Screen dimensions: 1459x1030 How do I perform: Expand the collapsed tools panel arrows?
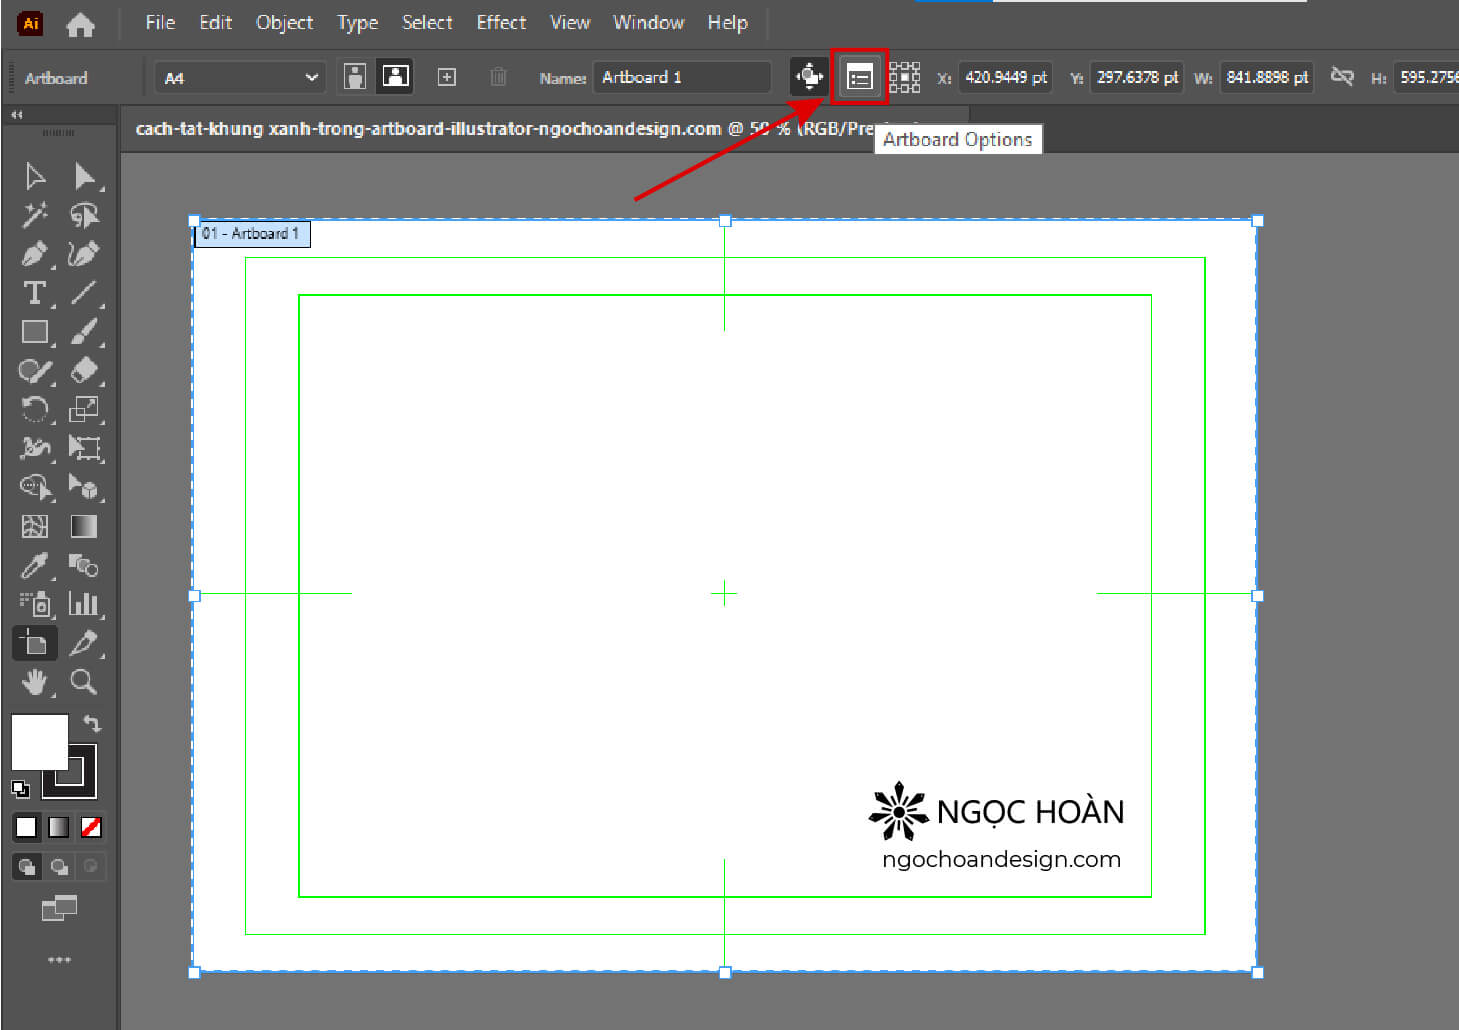(x=17, y=115)
